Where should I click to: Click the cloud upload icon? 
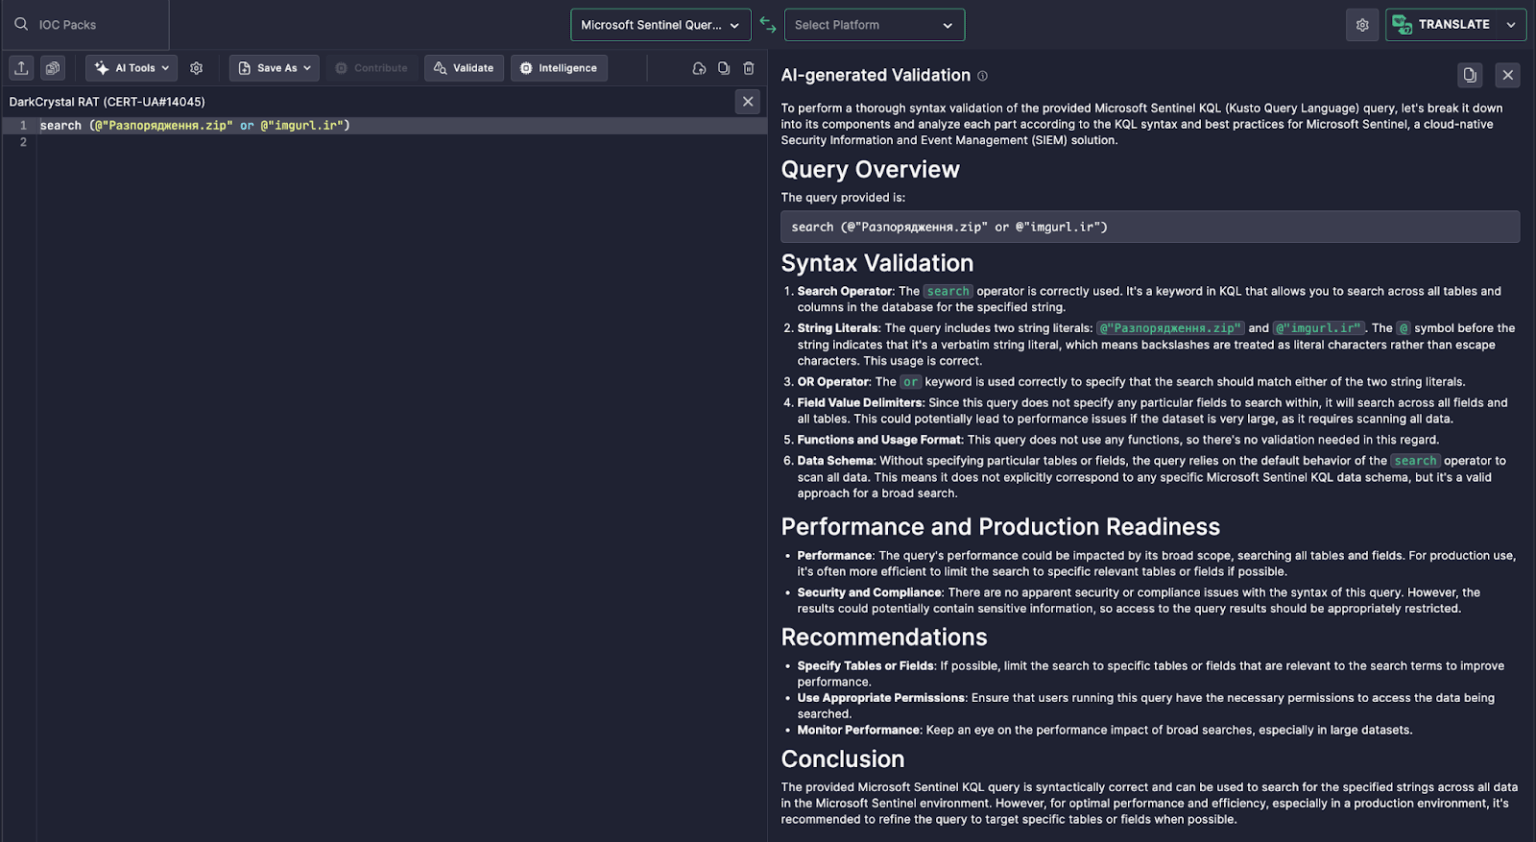tap(699, 68)
